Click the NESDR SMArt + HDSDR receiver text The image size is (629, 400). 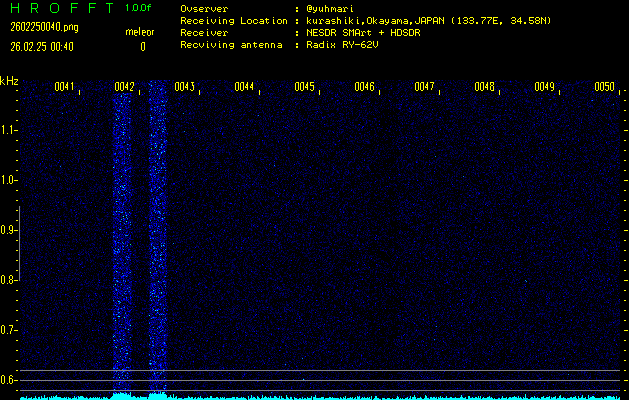point(362,33)
